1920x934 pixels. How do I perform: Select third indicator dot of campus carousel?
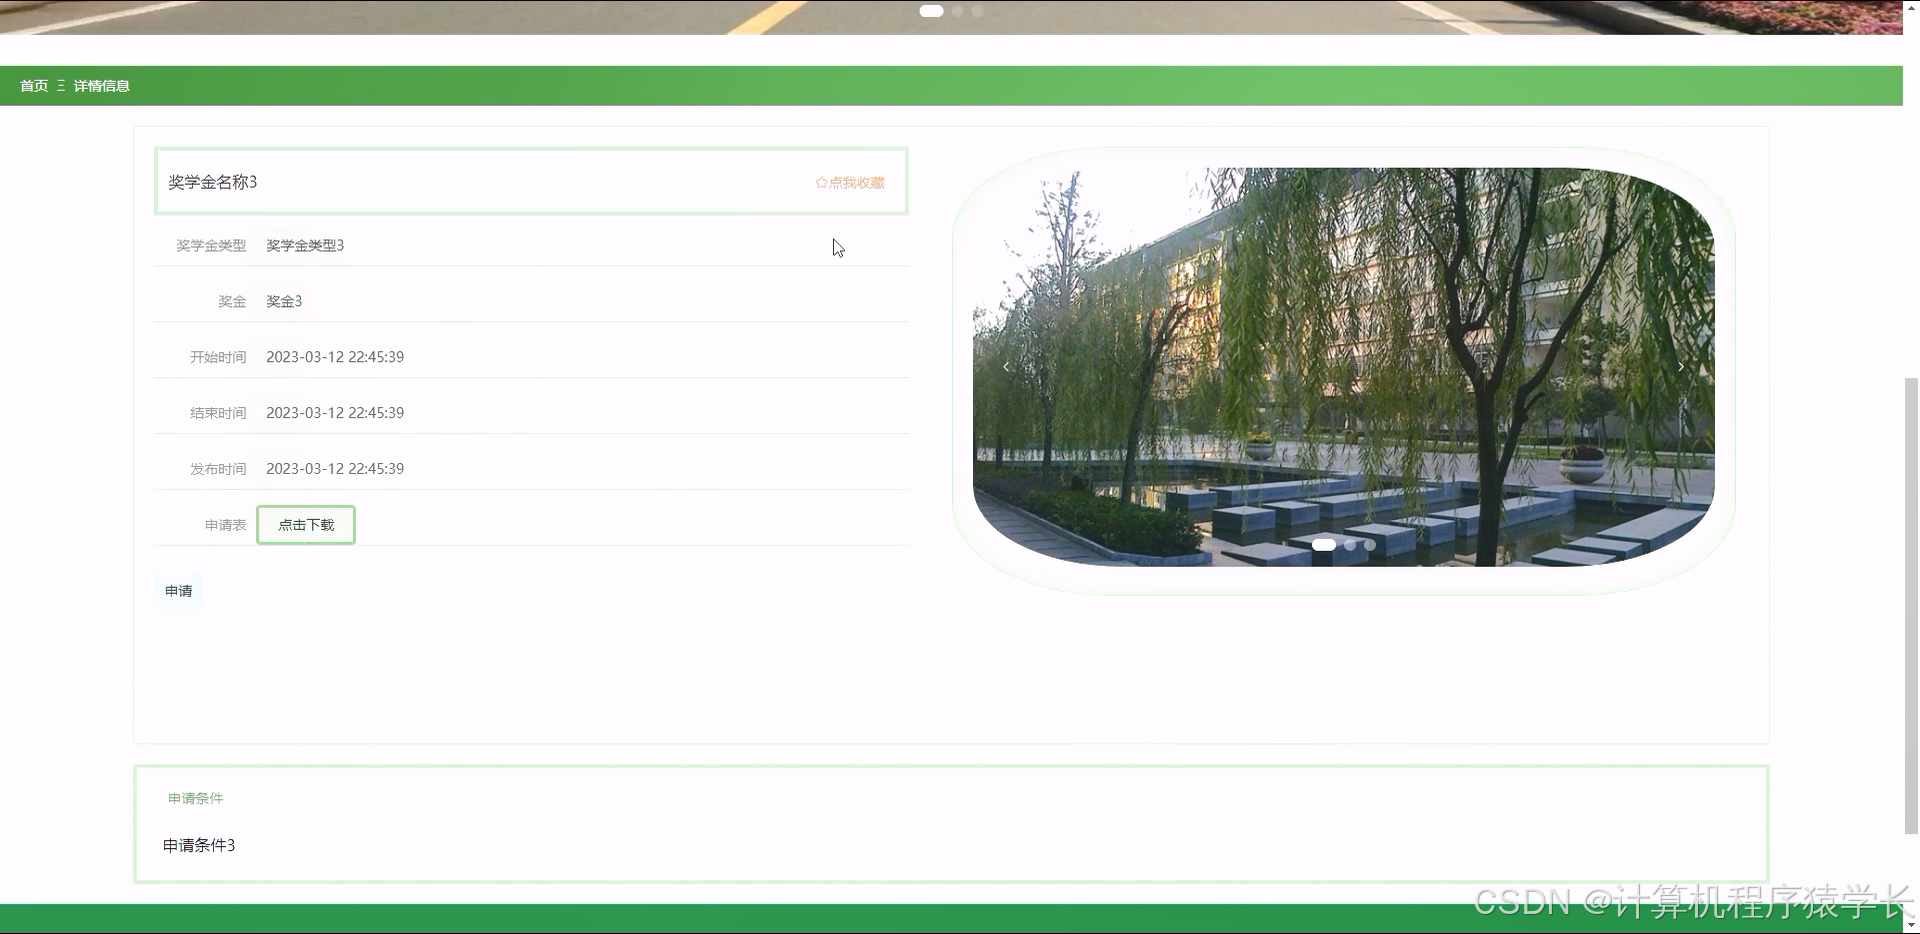[x=1370, y=545]
